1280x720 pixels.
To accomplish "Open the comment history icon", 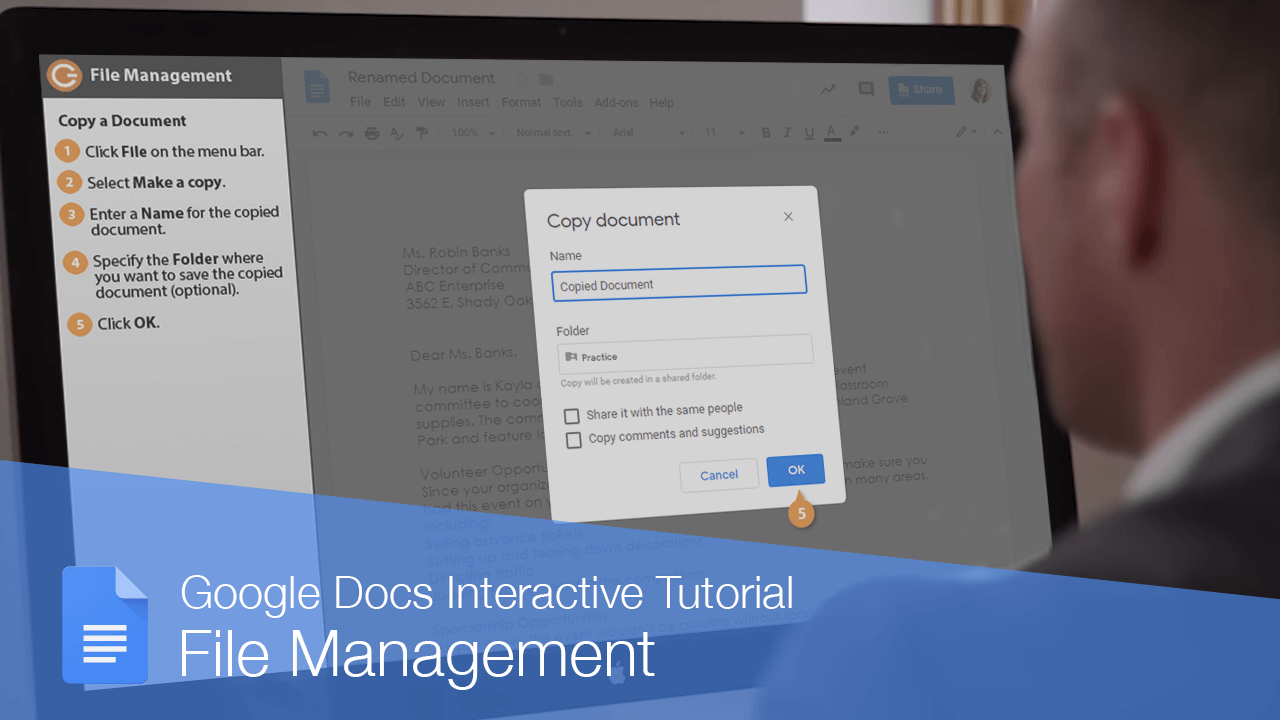I will [866, 89].
